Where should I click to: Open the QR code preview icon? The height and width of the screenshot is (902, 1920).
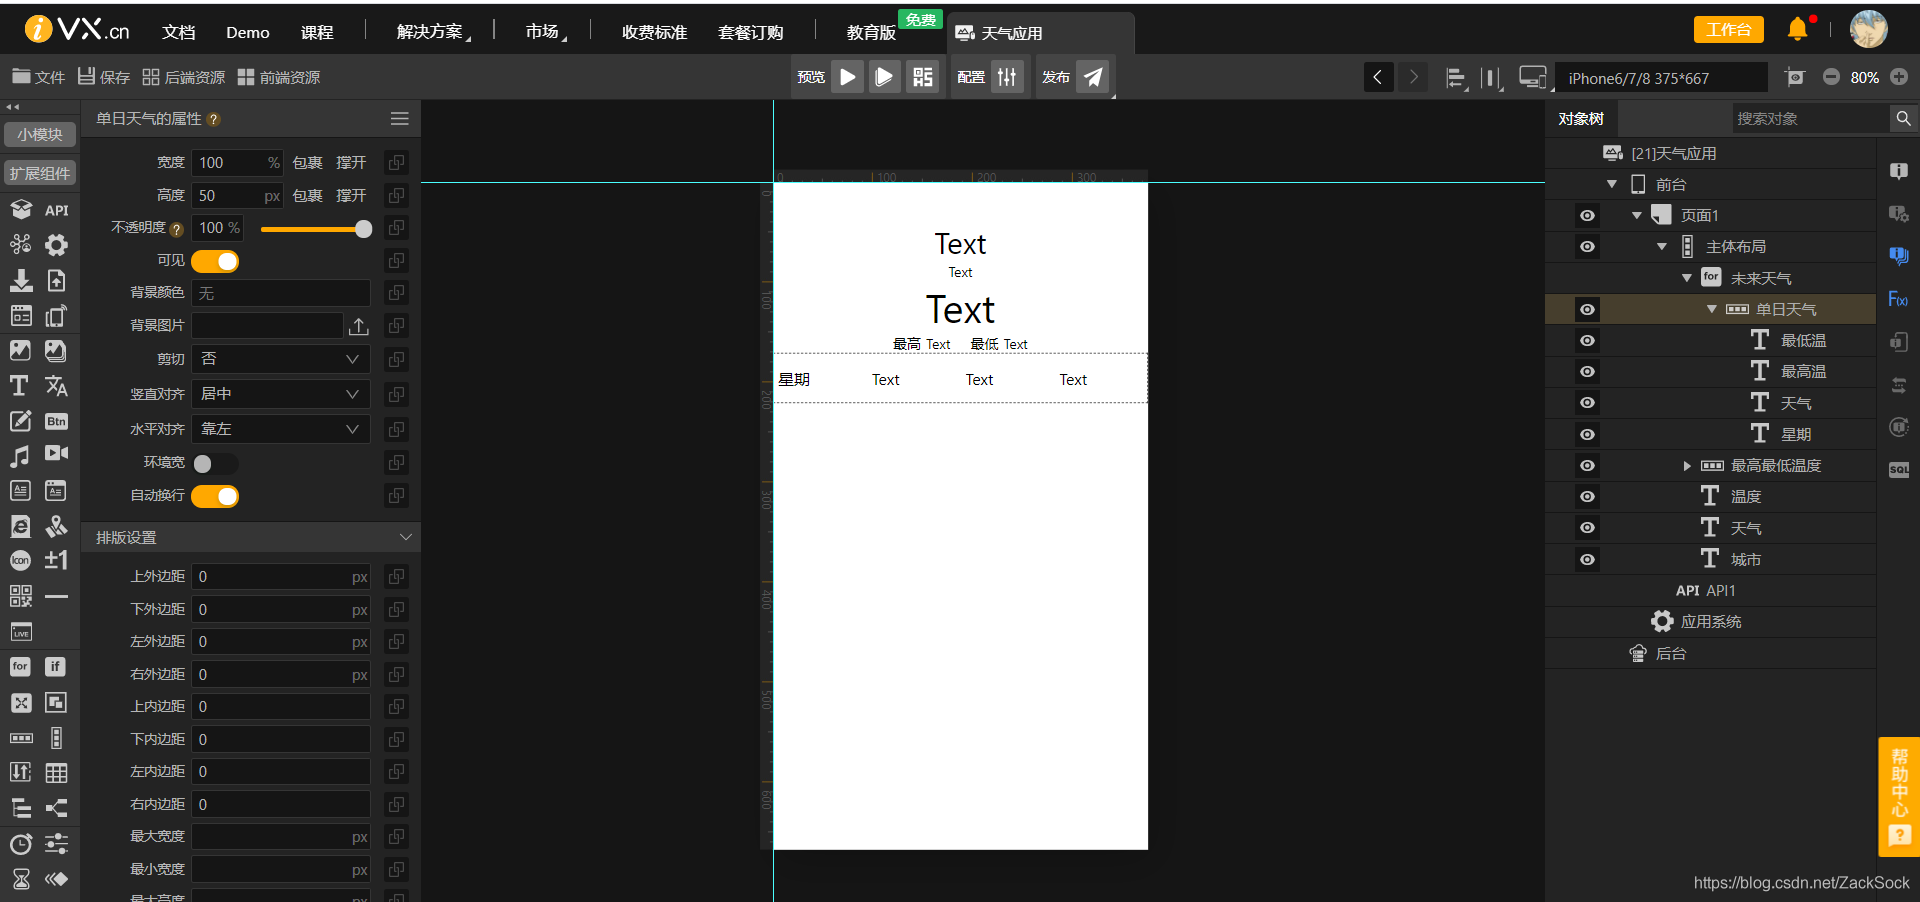922,77
